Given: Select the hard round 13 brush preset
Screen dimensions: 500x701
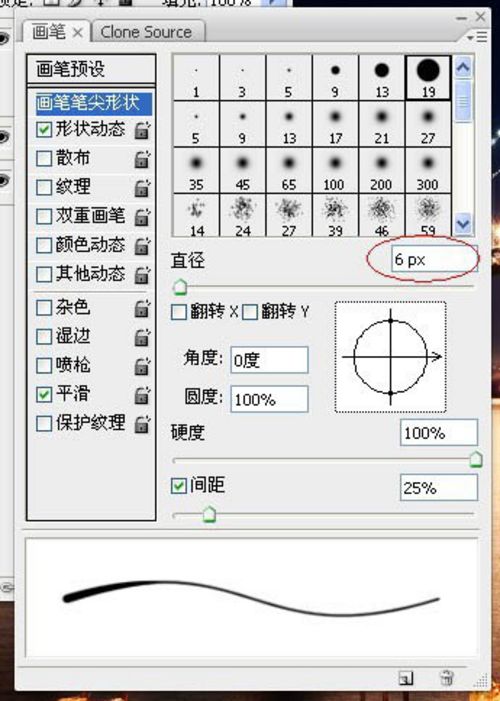Looking at the screenshot, I should point(381,77).
